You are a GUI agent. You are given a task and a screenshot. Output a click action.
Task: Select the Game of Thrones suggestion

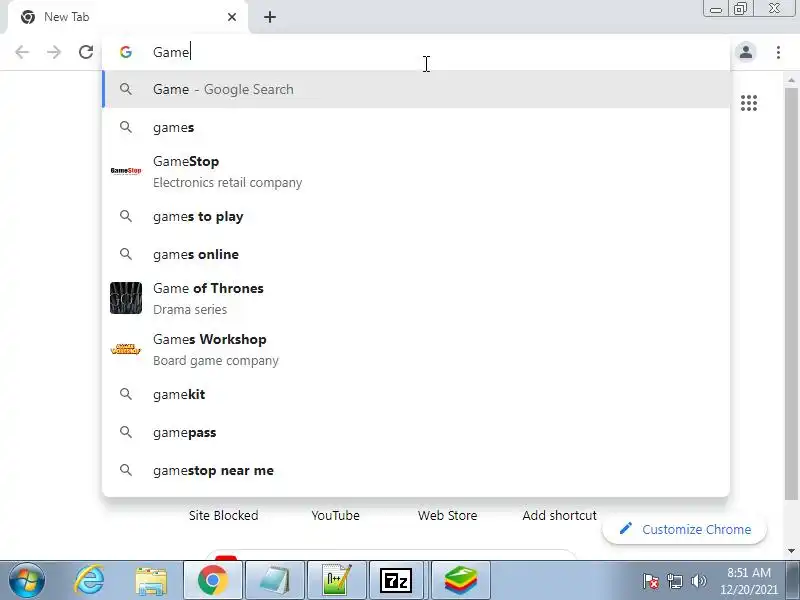416,298
